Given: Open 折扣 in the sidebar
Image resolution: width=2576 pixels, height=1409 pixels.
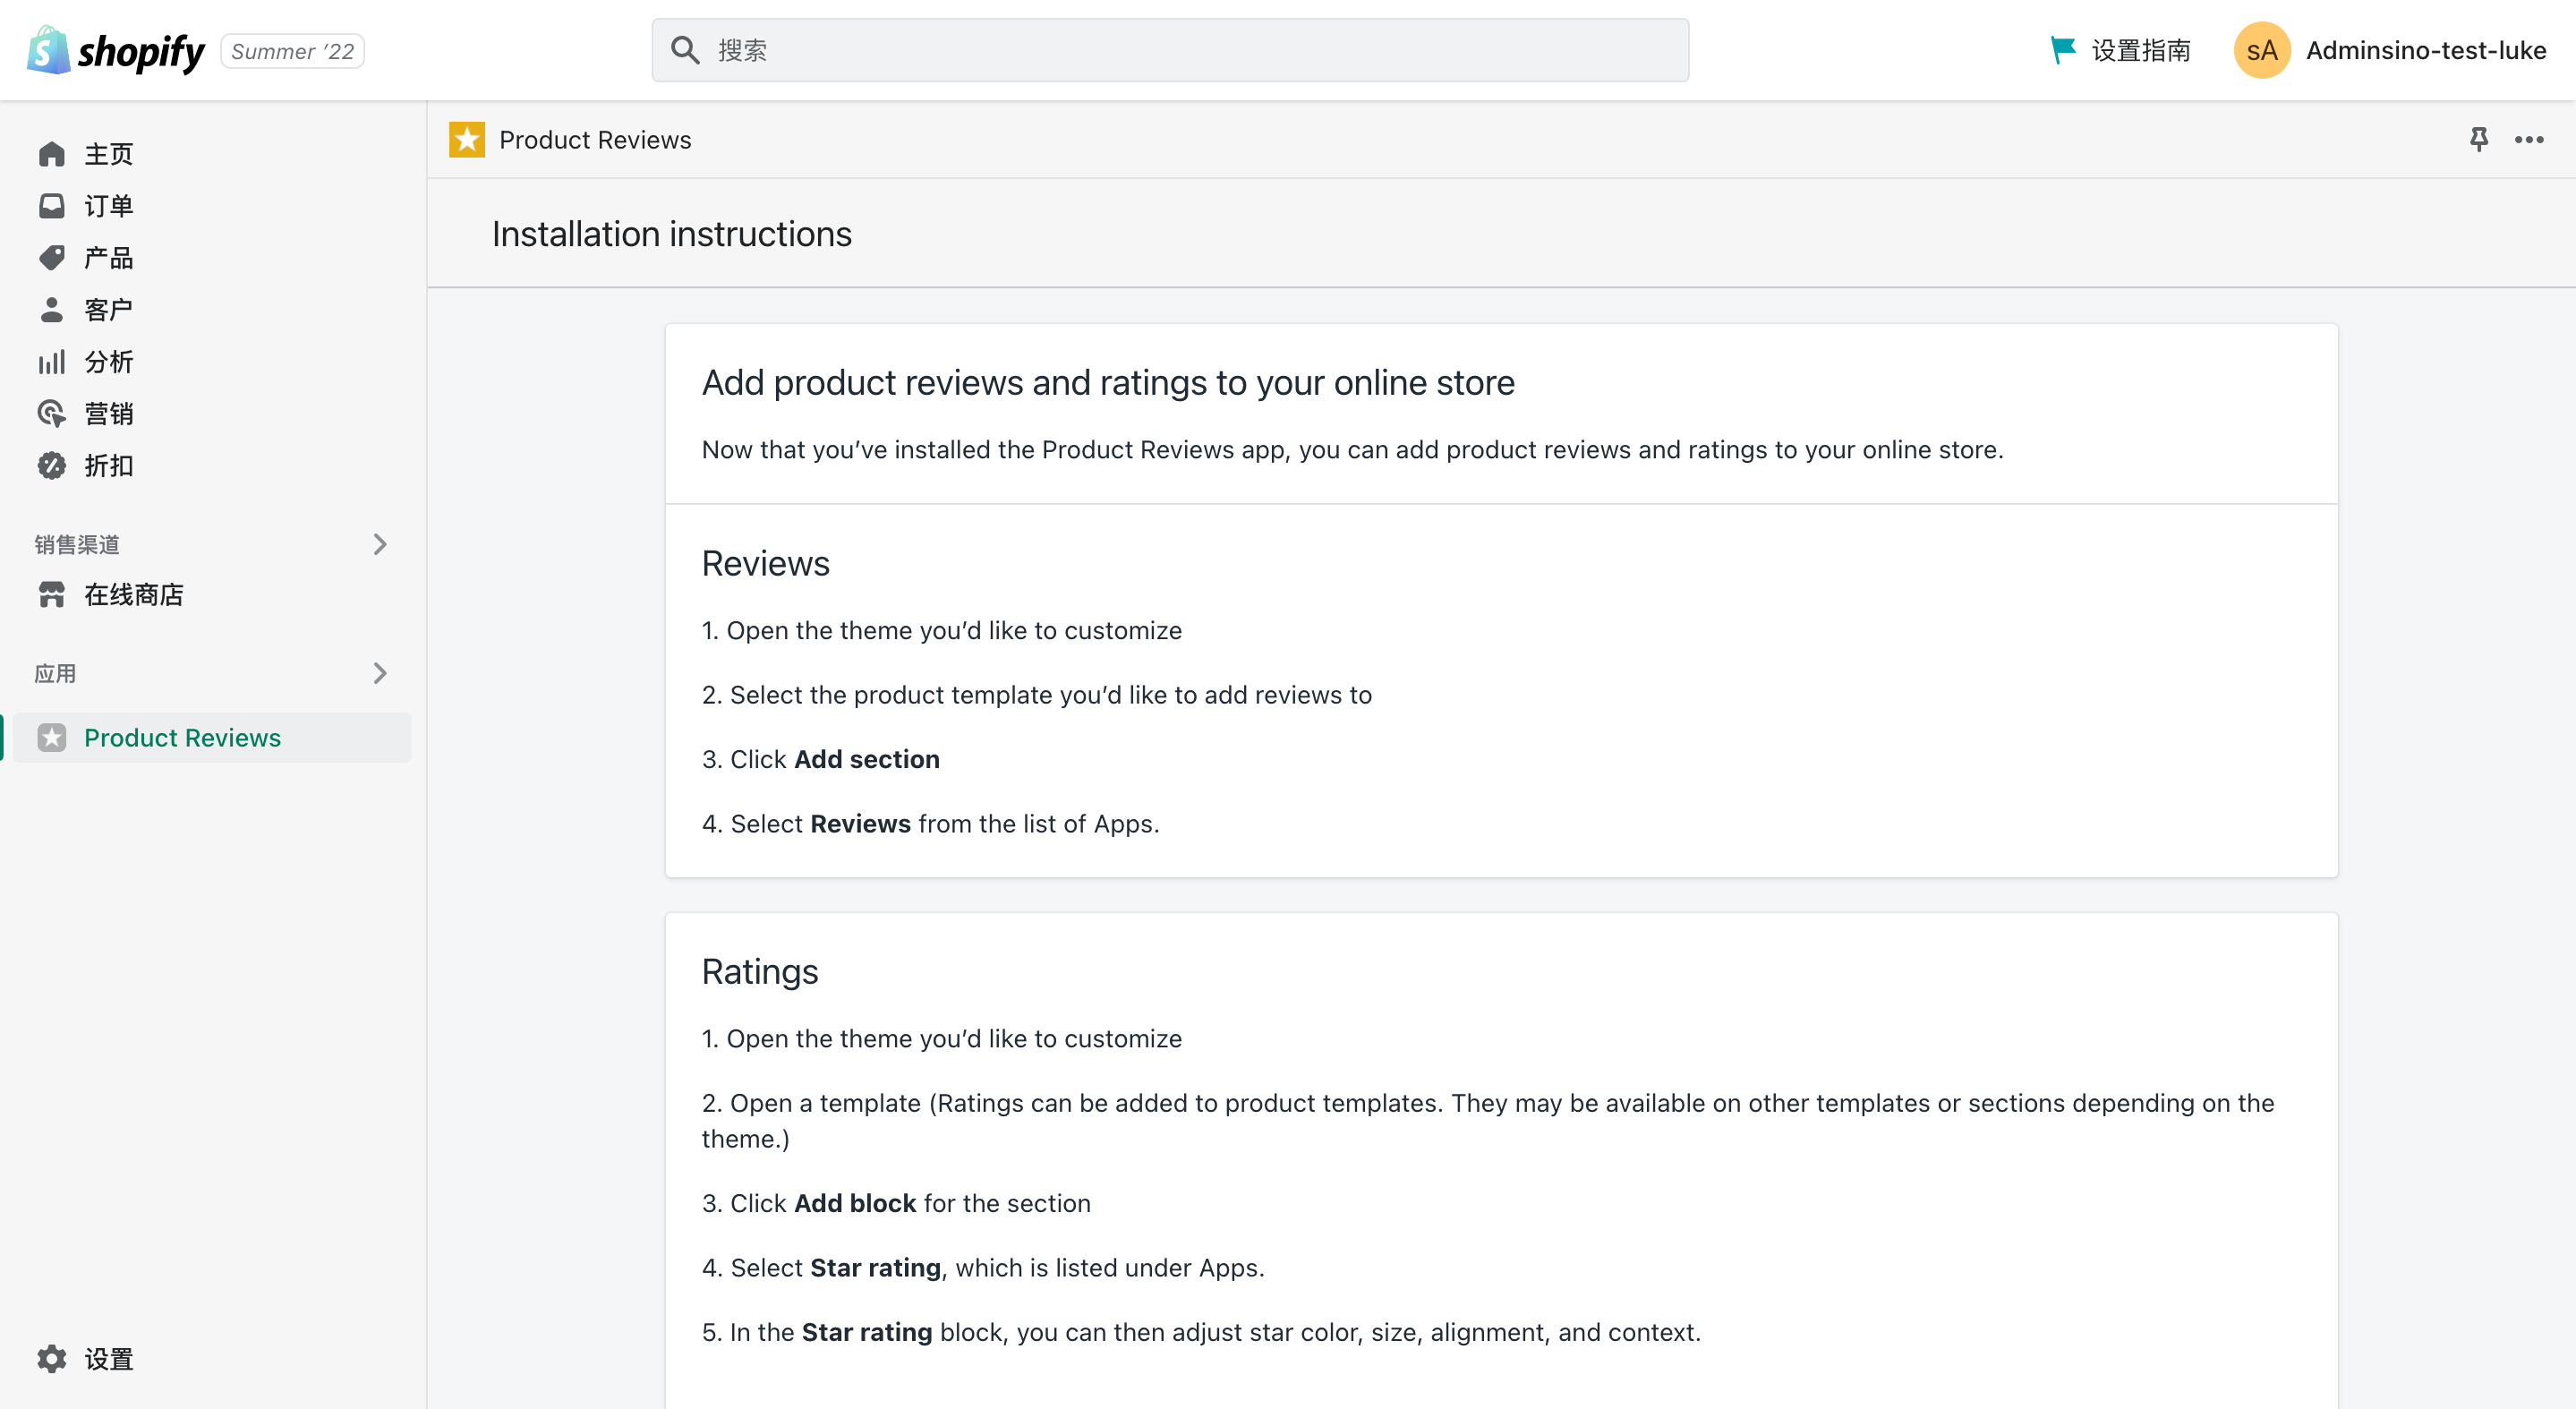Looking at the screenshot, I should coord(109,466).
